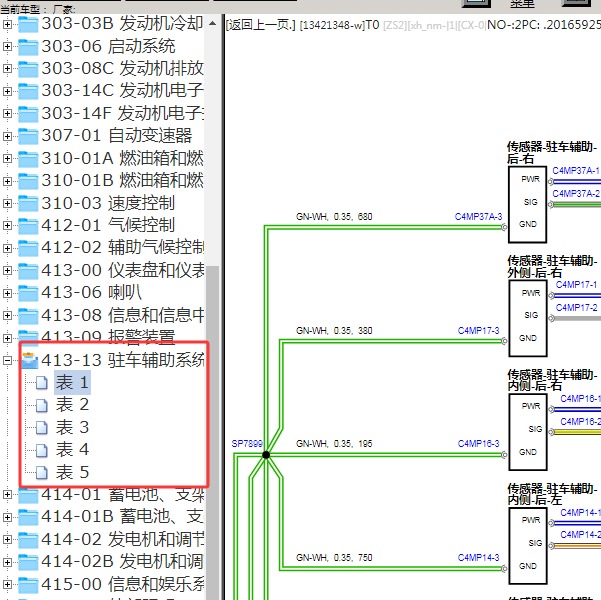Open the 菜单 button at the top
601x600 pixels.
pyautogui.click(x=522, y=3)
